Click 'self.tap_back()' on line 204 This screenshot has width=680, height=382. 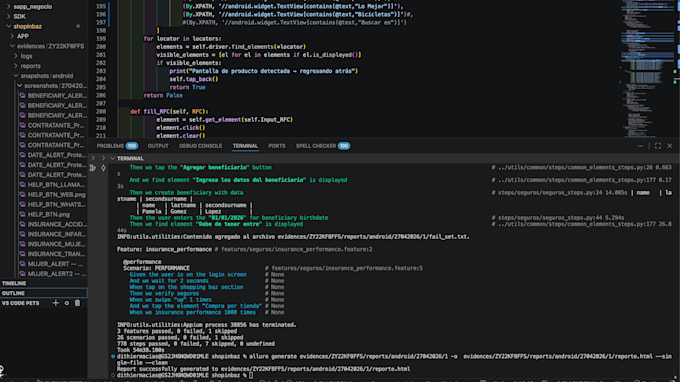[193, 79]
